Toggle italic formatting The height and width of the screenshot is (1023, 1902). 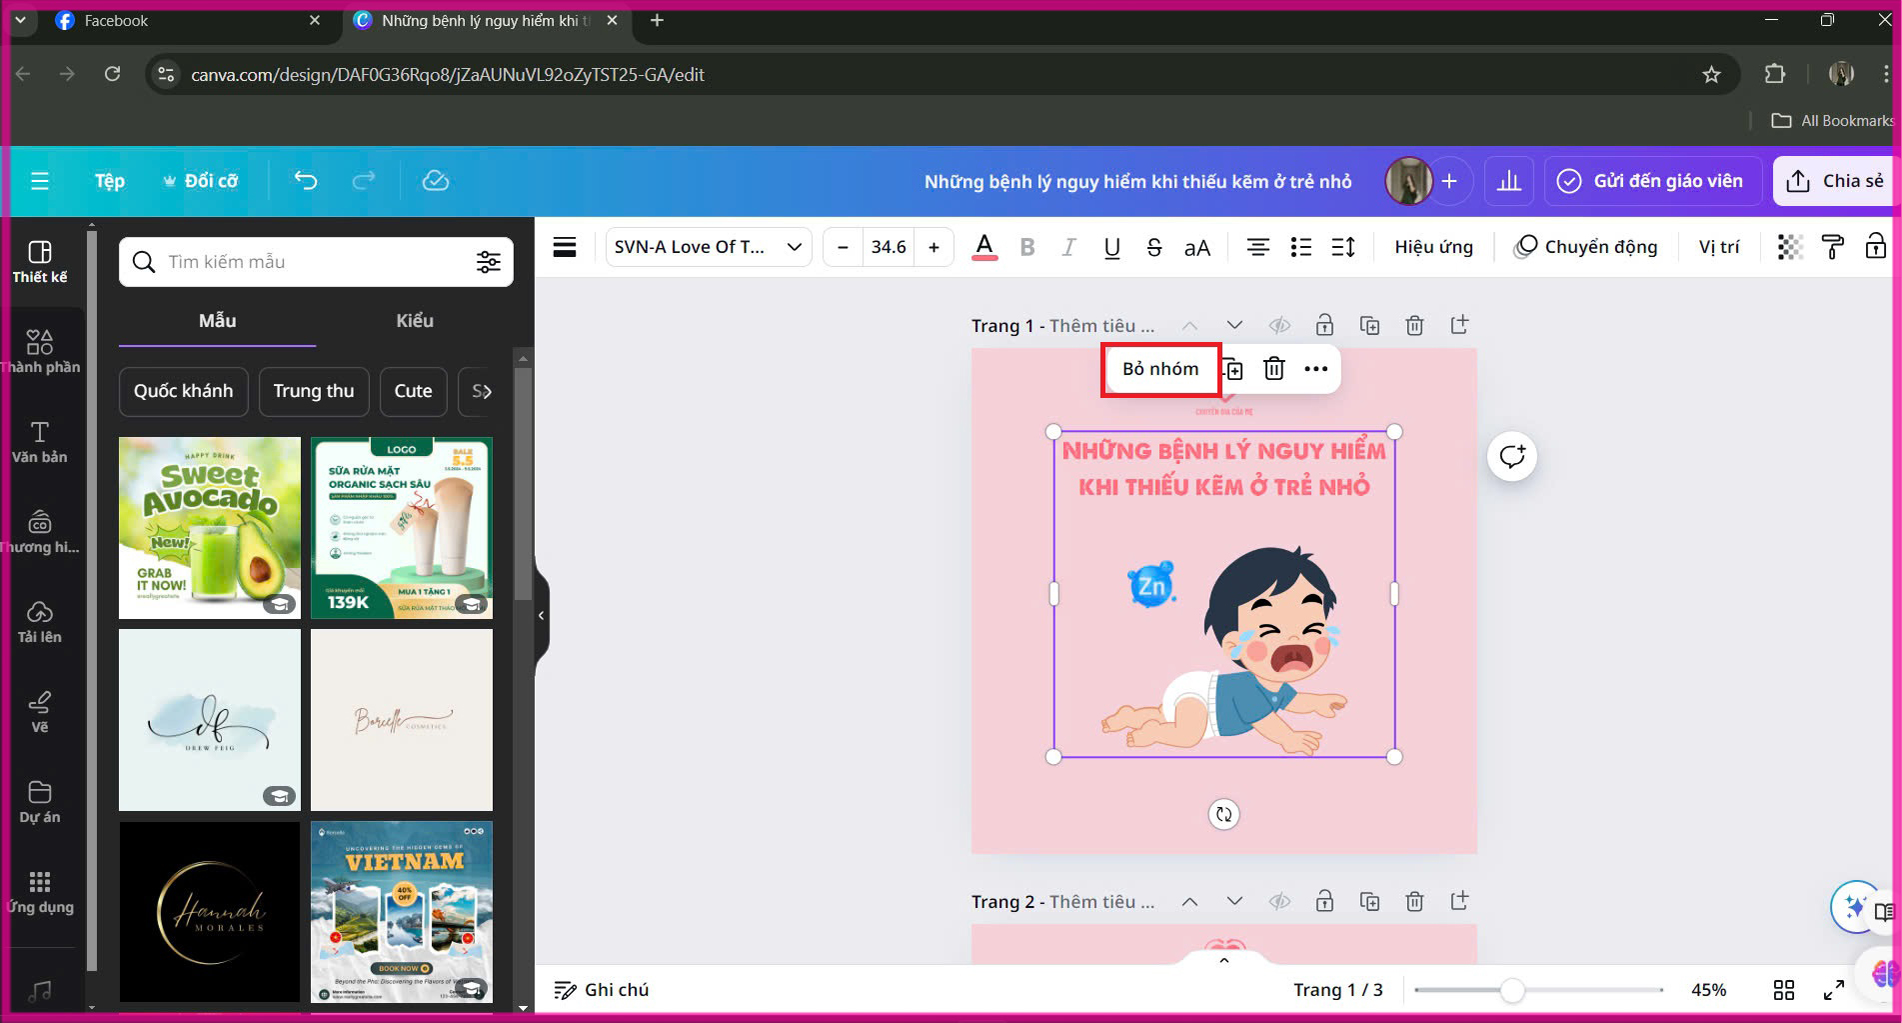[x=1069, y=247]
